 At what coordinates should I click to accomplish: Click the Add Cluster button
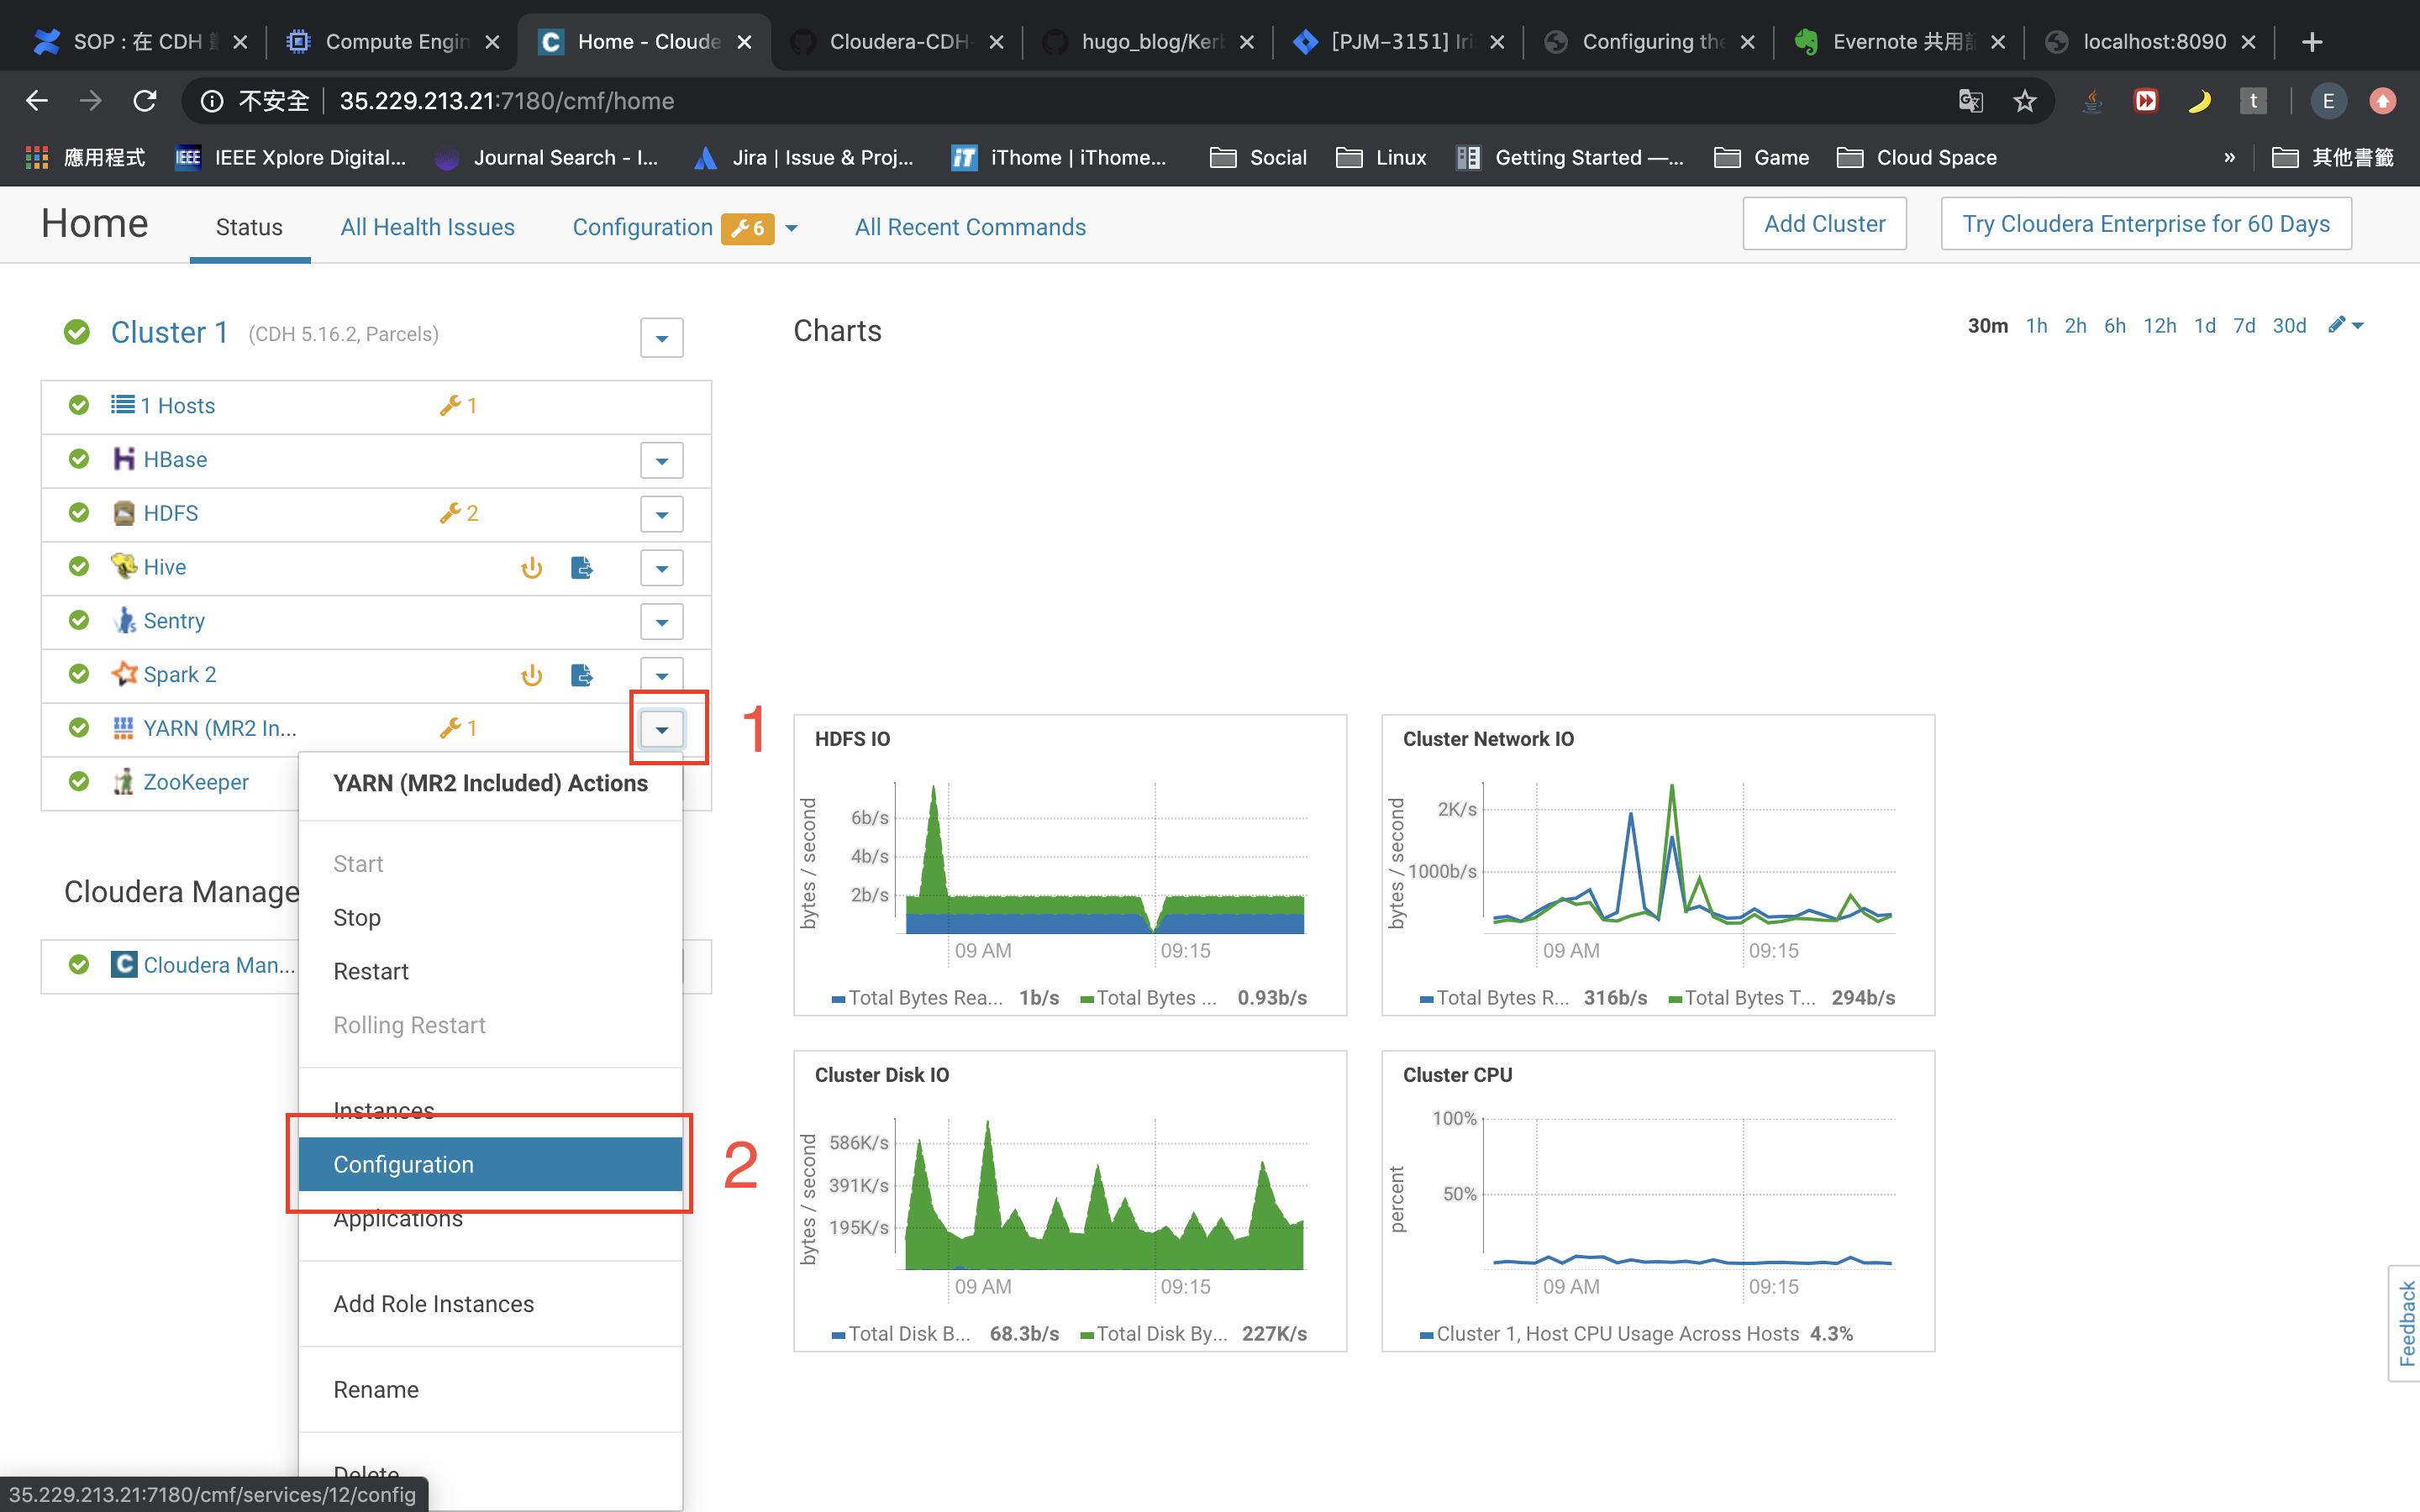click(1824, 224)
